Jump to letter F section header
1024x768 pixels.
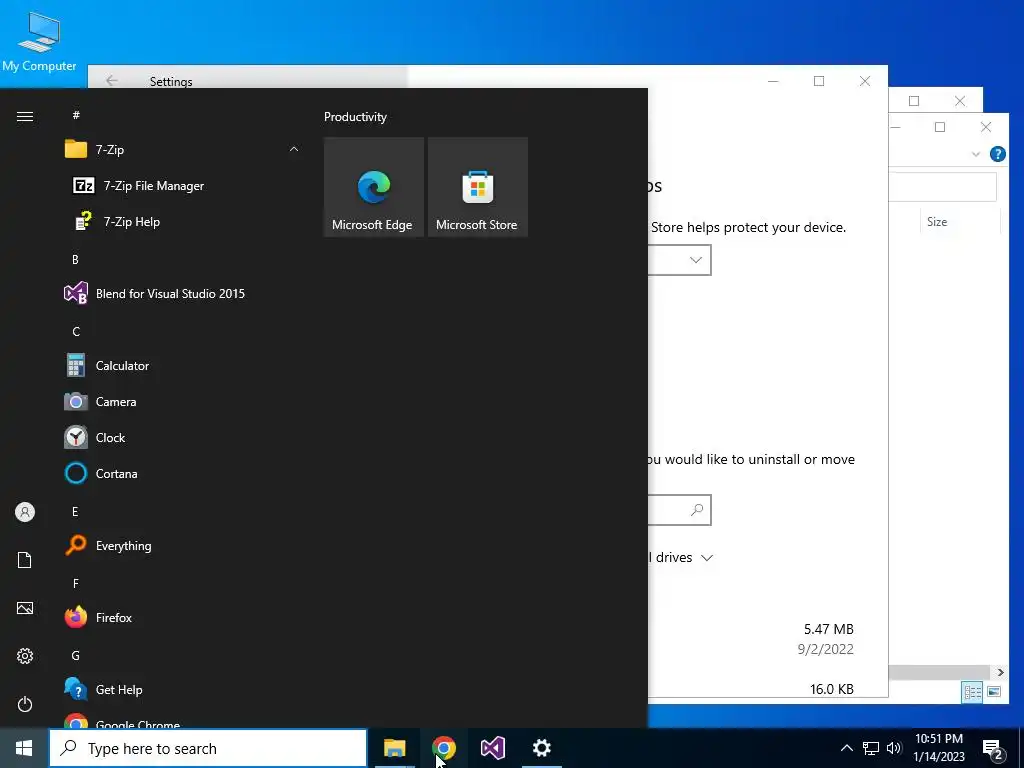click(x=76, y=584)
